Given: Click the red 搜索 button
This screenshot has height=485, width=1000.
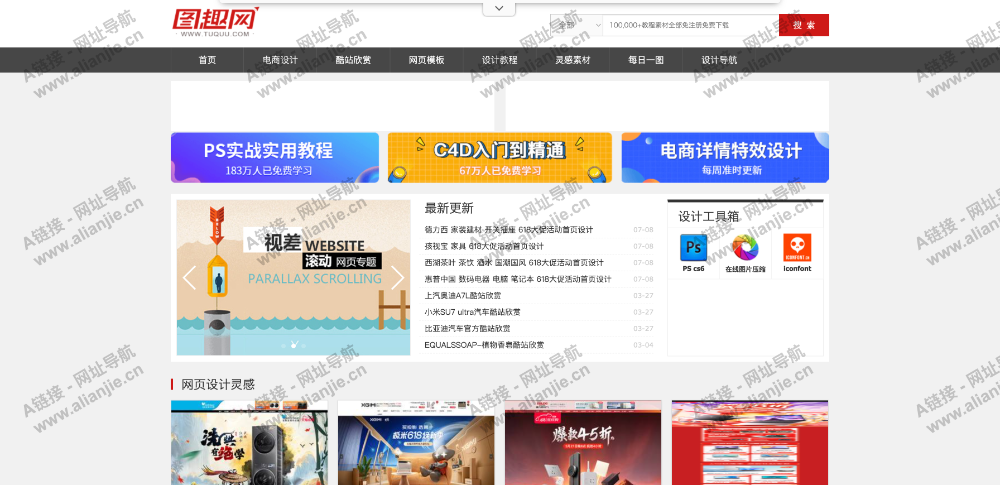Looking at the screenshot, I should click(x=804, y=25).
